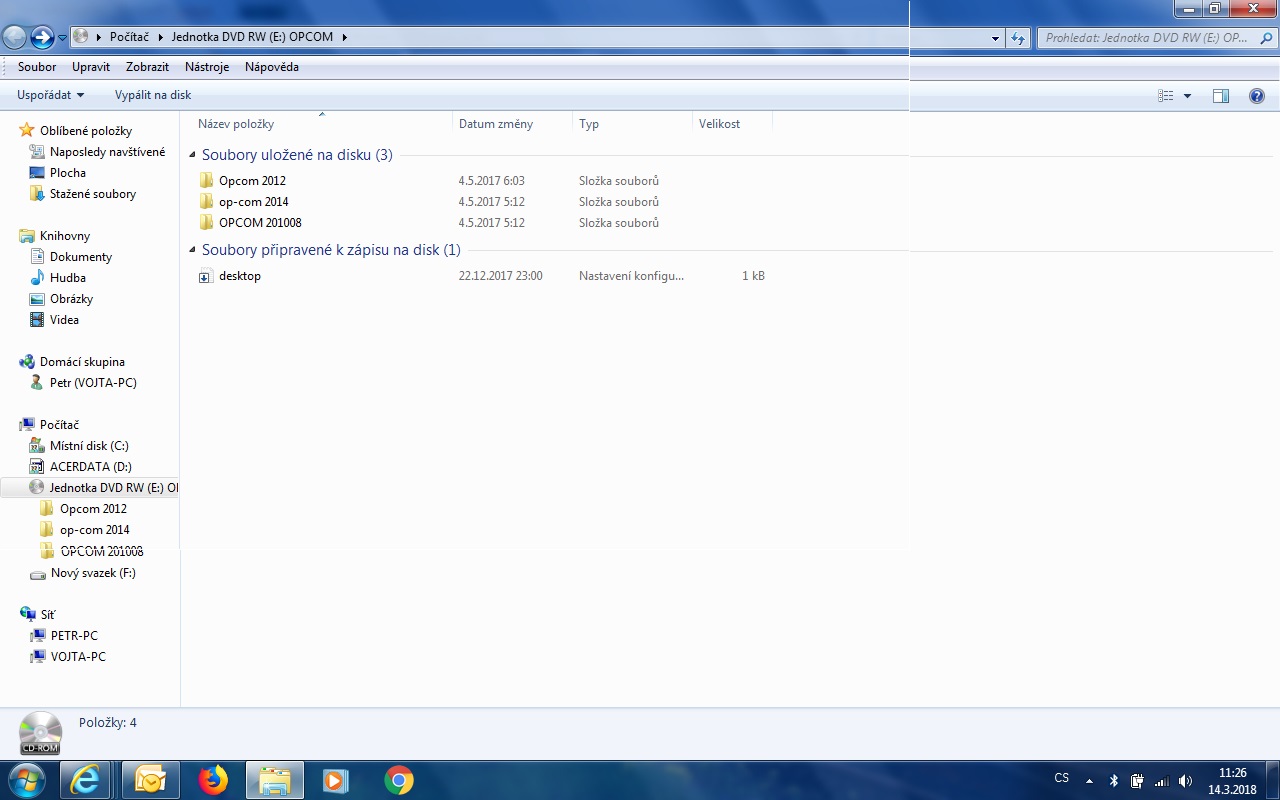The image size is (1280, 800).
Task: Open the help question mark icon
Action: [1257, 96]
